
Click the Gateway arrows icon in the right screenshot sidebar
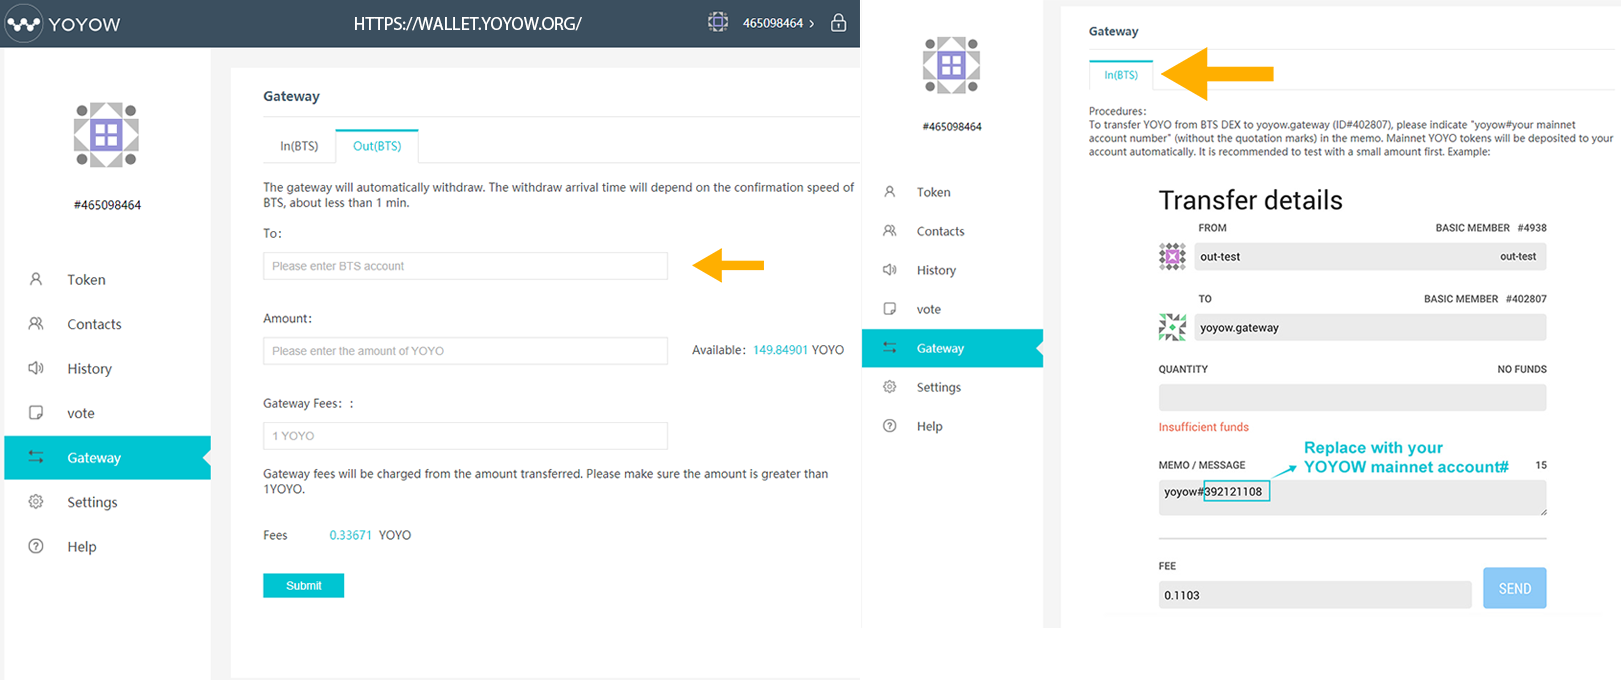click(889, 348)
